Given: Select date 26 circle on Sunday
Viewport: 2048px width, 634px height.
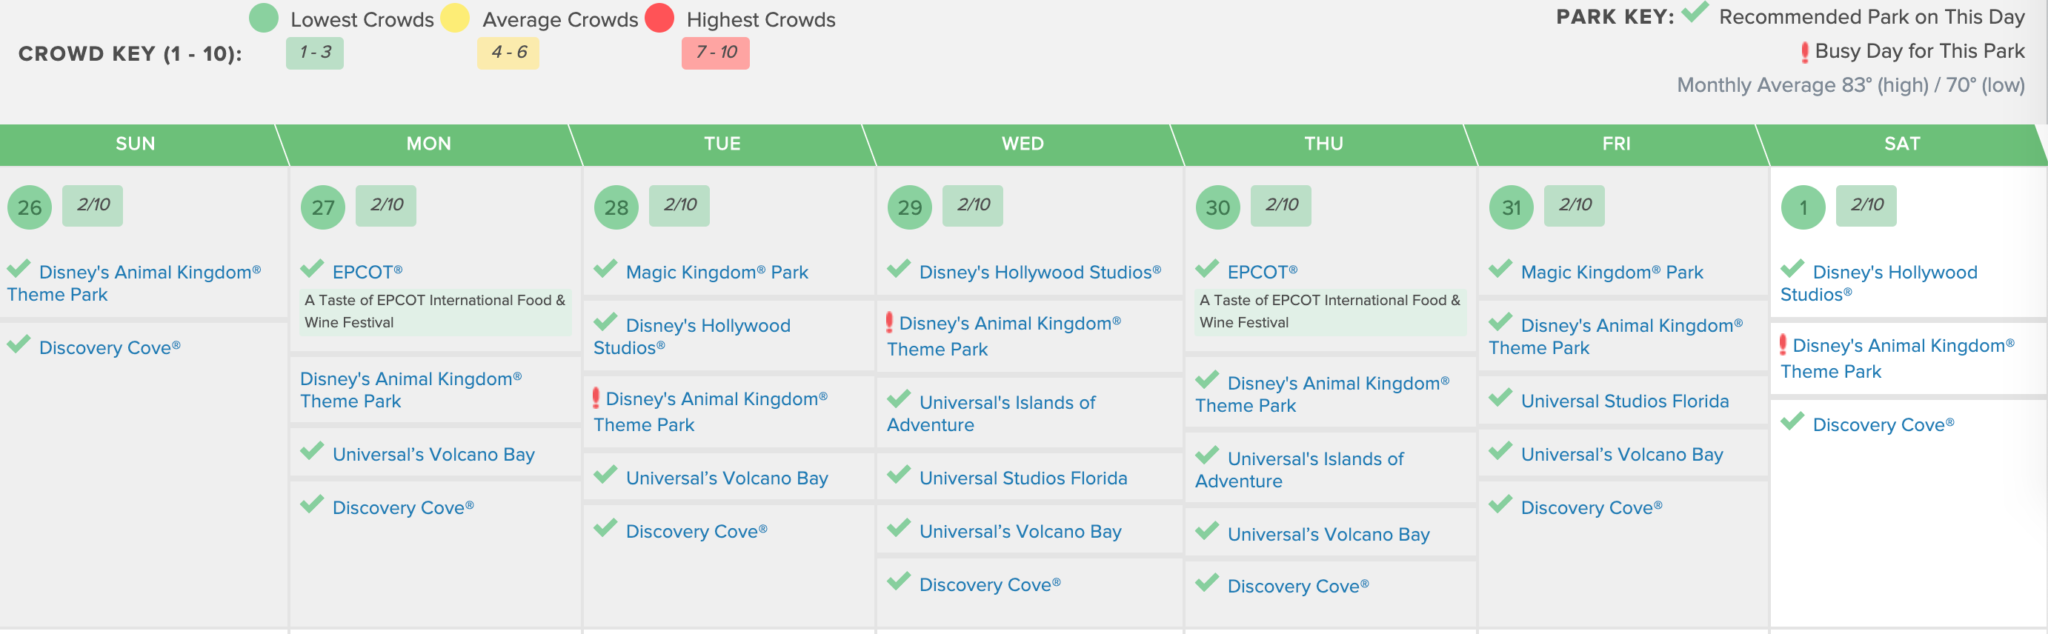Looking at the screenshot, I should [x=29, y=208].
